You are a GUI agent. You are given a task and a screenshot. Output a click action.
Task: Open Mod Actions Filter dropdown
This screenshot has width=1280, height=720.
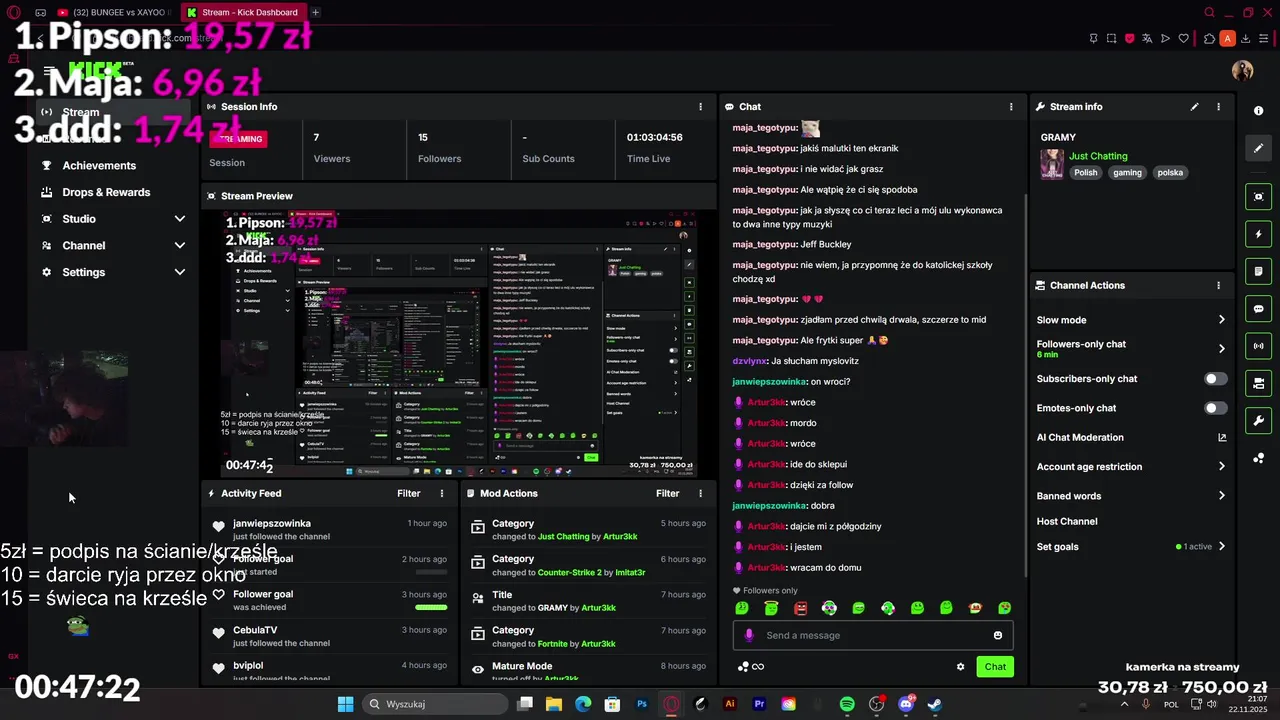pos(667,493)
